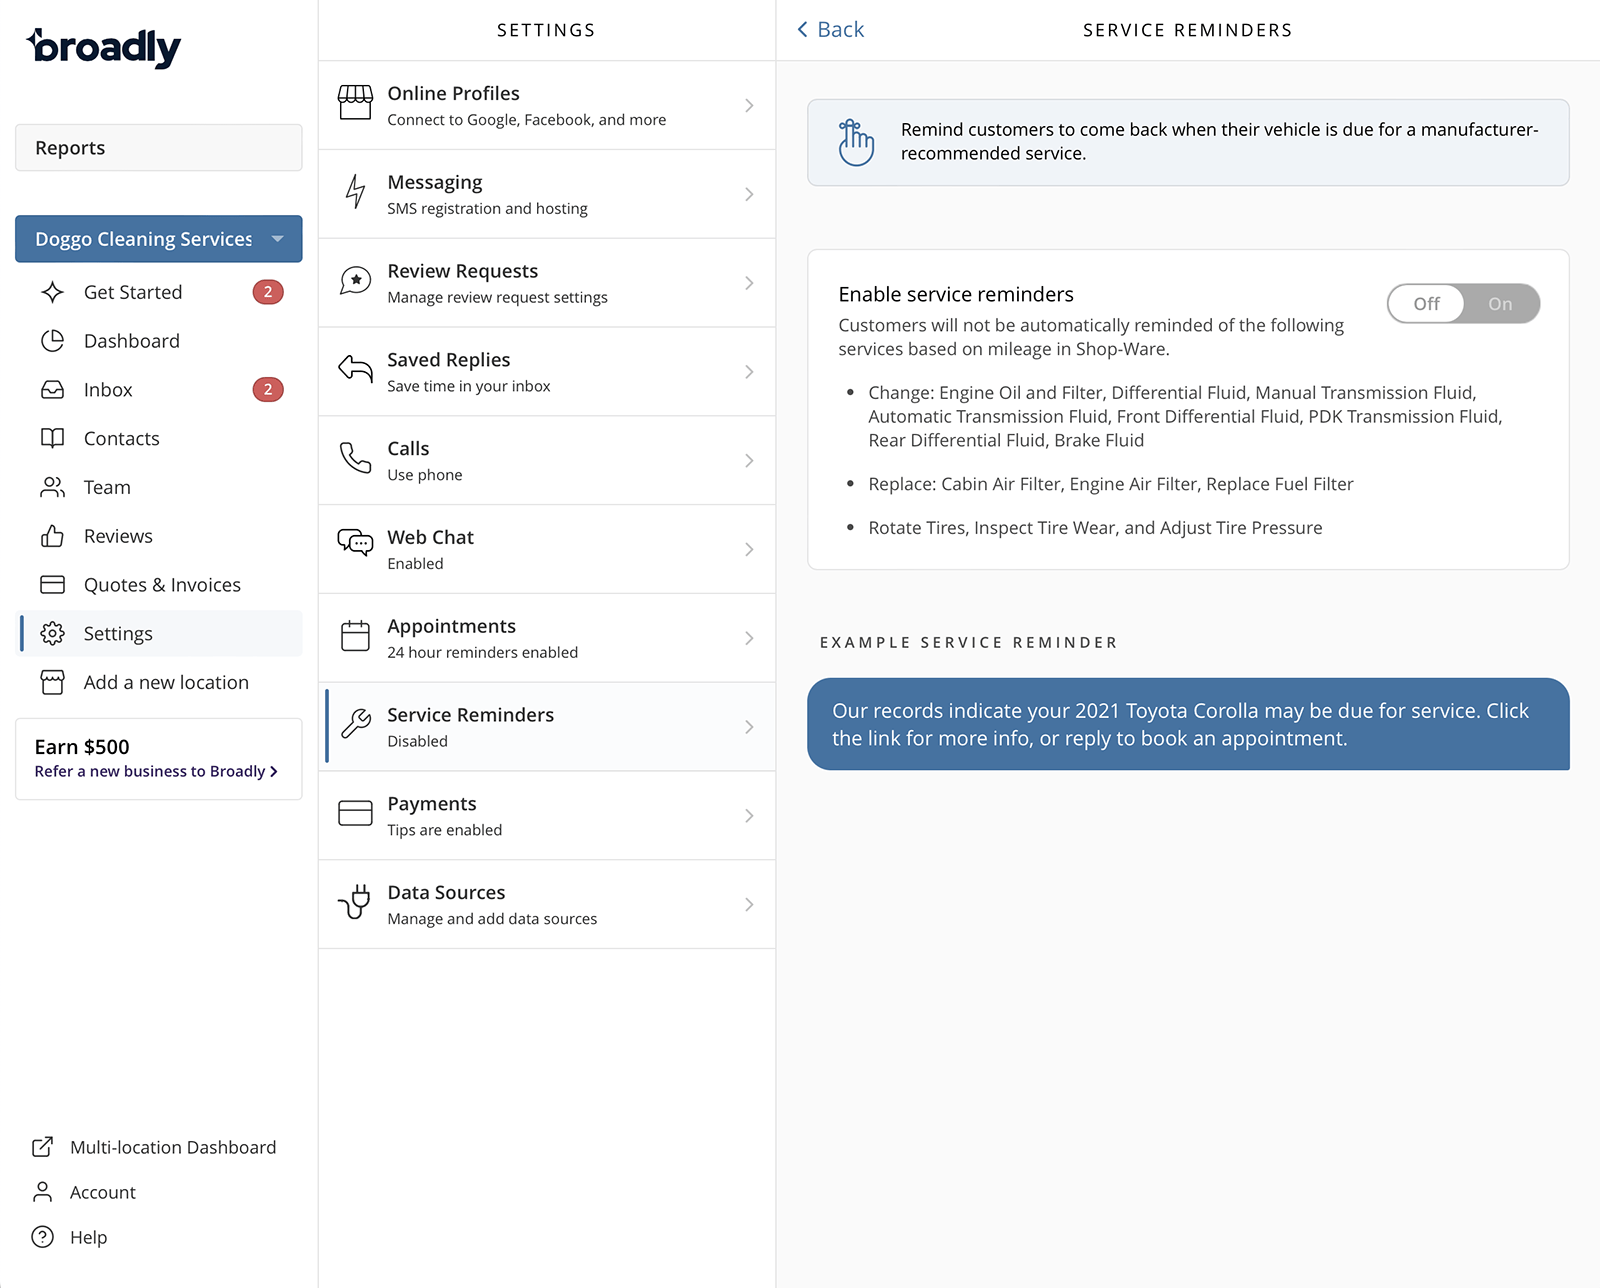Click the example service reminder message bubble
Image resolution: width=1600 pixels, height=1288 pixels.
[1188, 724]
